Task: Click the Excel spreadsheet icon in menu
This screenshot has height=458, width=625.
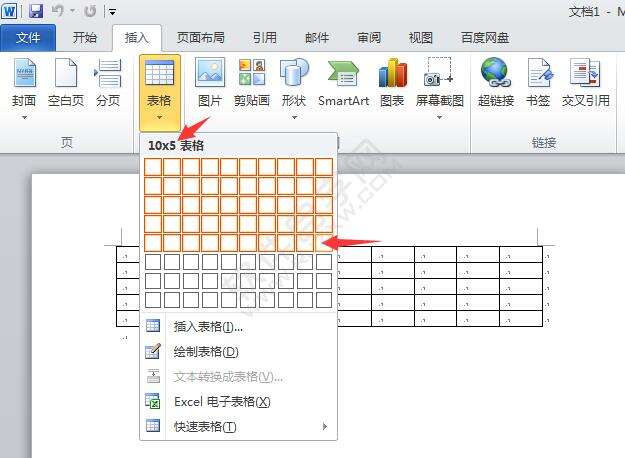Action: pos(153,401)
